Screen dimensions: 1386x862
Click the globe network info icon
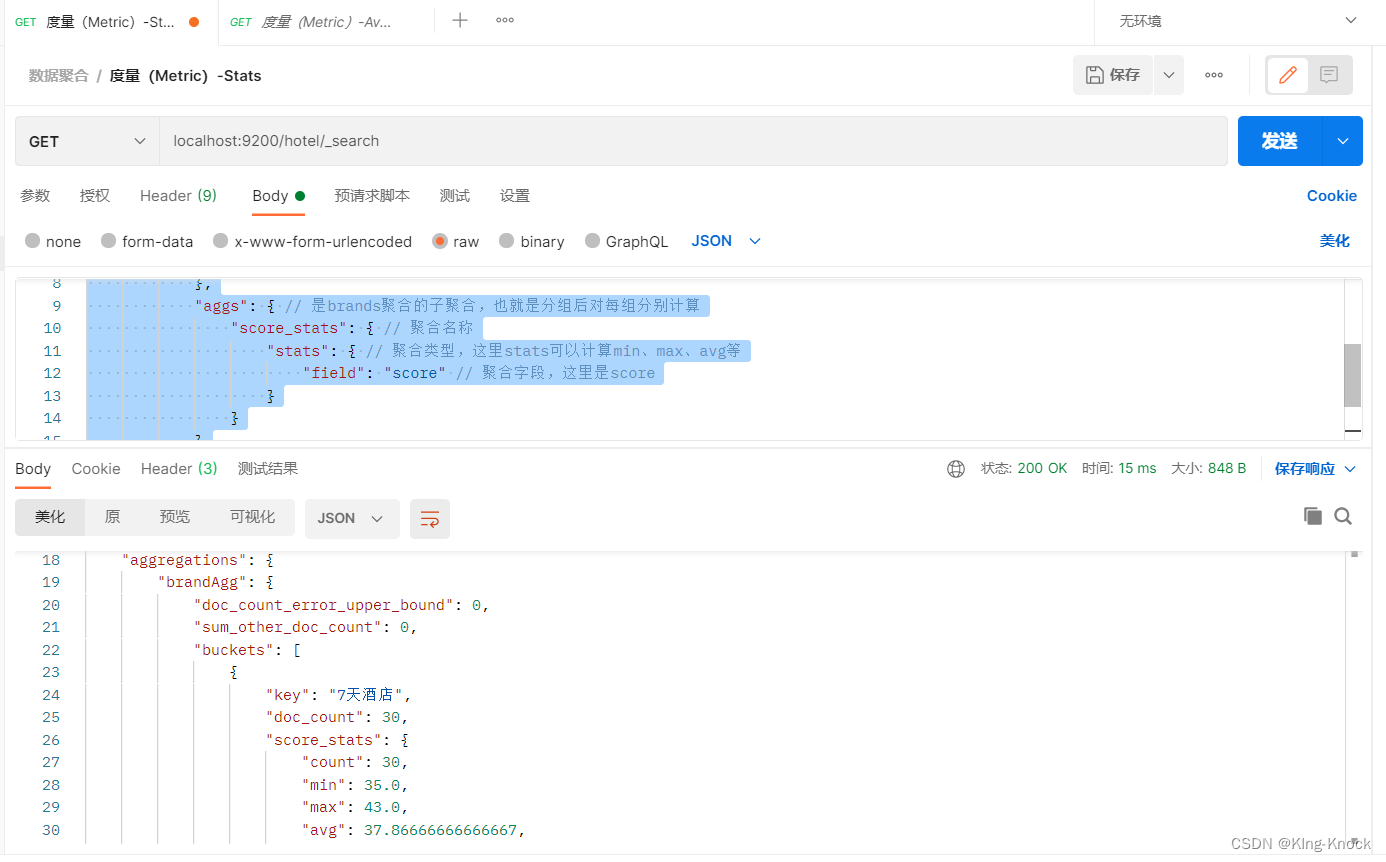[956, 469]
